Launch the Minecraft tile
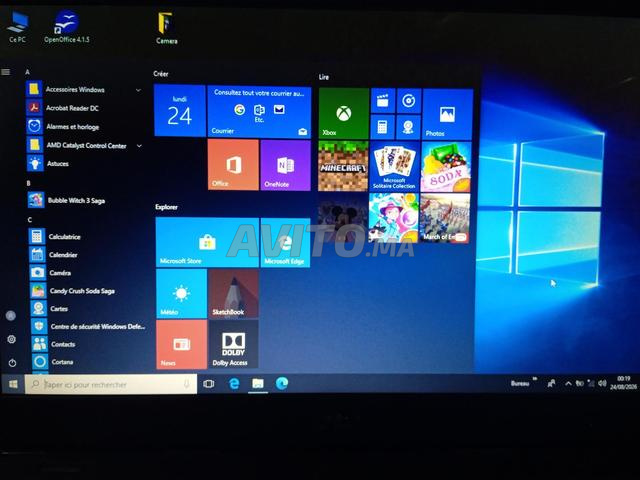This screenshot has width=640, height=480. click(x=343, y=166)
